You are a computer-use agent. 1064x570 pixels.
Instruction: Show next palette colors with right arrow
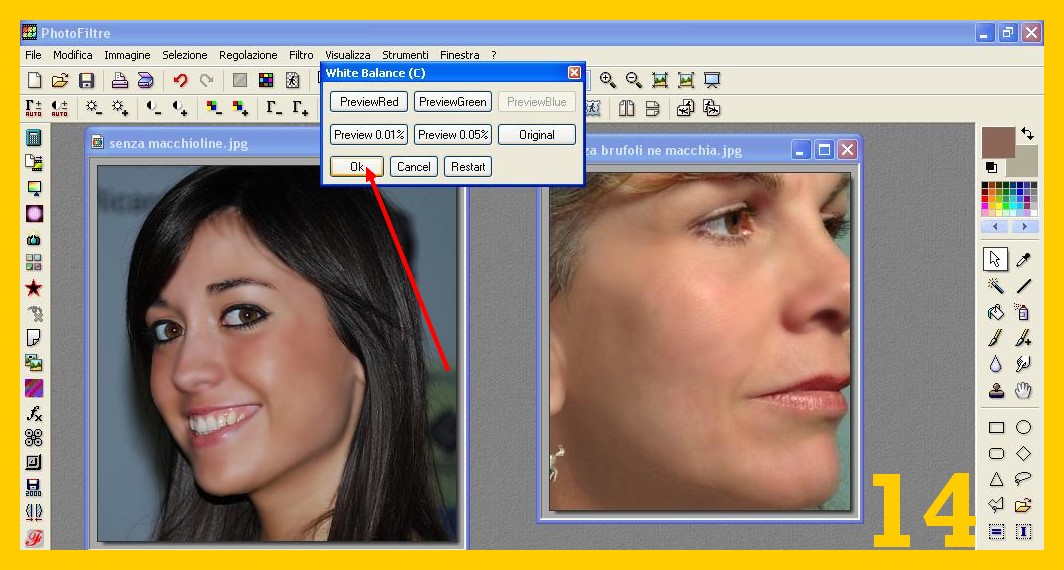[x=1024, y=227]
